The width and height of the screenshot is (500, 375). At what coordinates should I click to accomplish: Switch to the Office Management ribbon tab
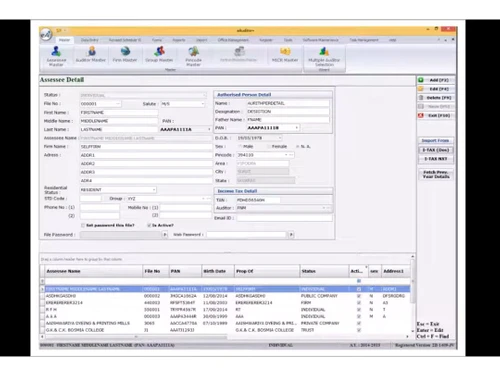tap(233, 40)
